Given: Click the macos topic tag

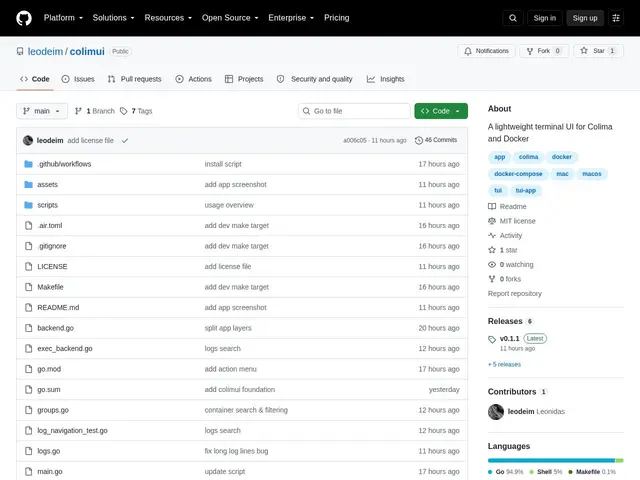Looking at the screenshot, I should click(x=591, y=174).
